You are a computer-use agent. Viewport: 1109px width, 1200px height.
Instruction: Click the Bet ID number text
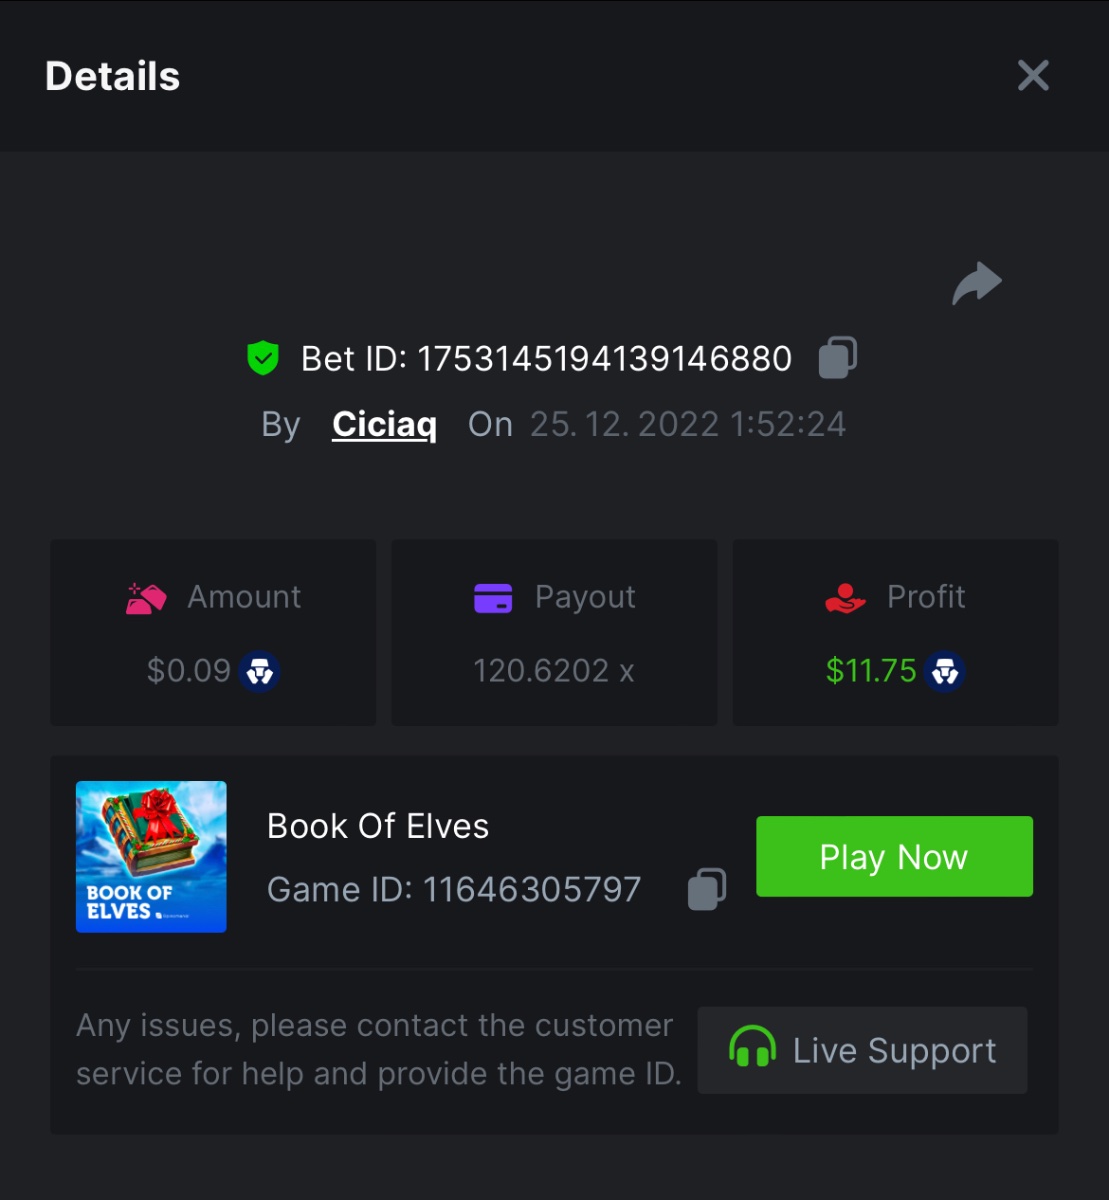[604, 359]
